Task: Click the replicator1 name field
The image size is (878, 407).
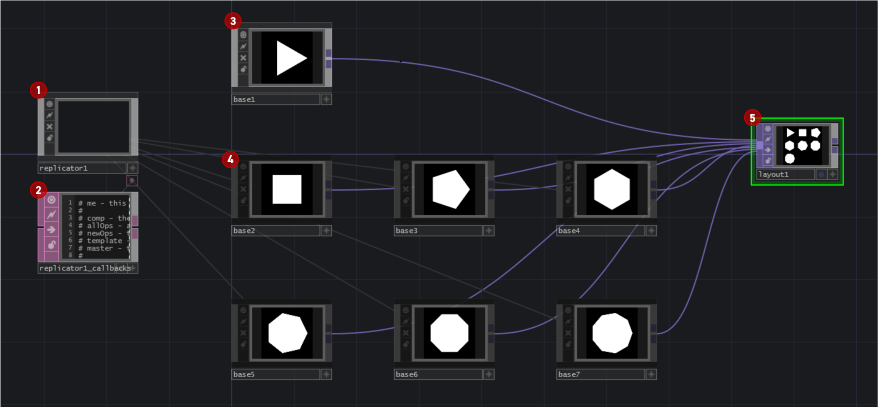Action: pyautogui.click(x=82, y=168)
